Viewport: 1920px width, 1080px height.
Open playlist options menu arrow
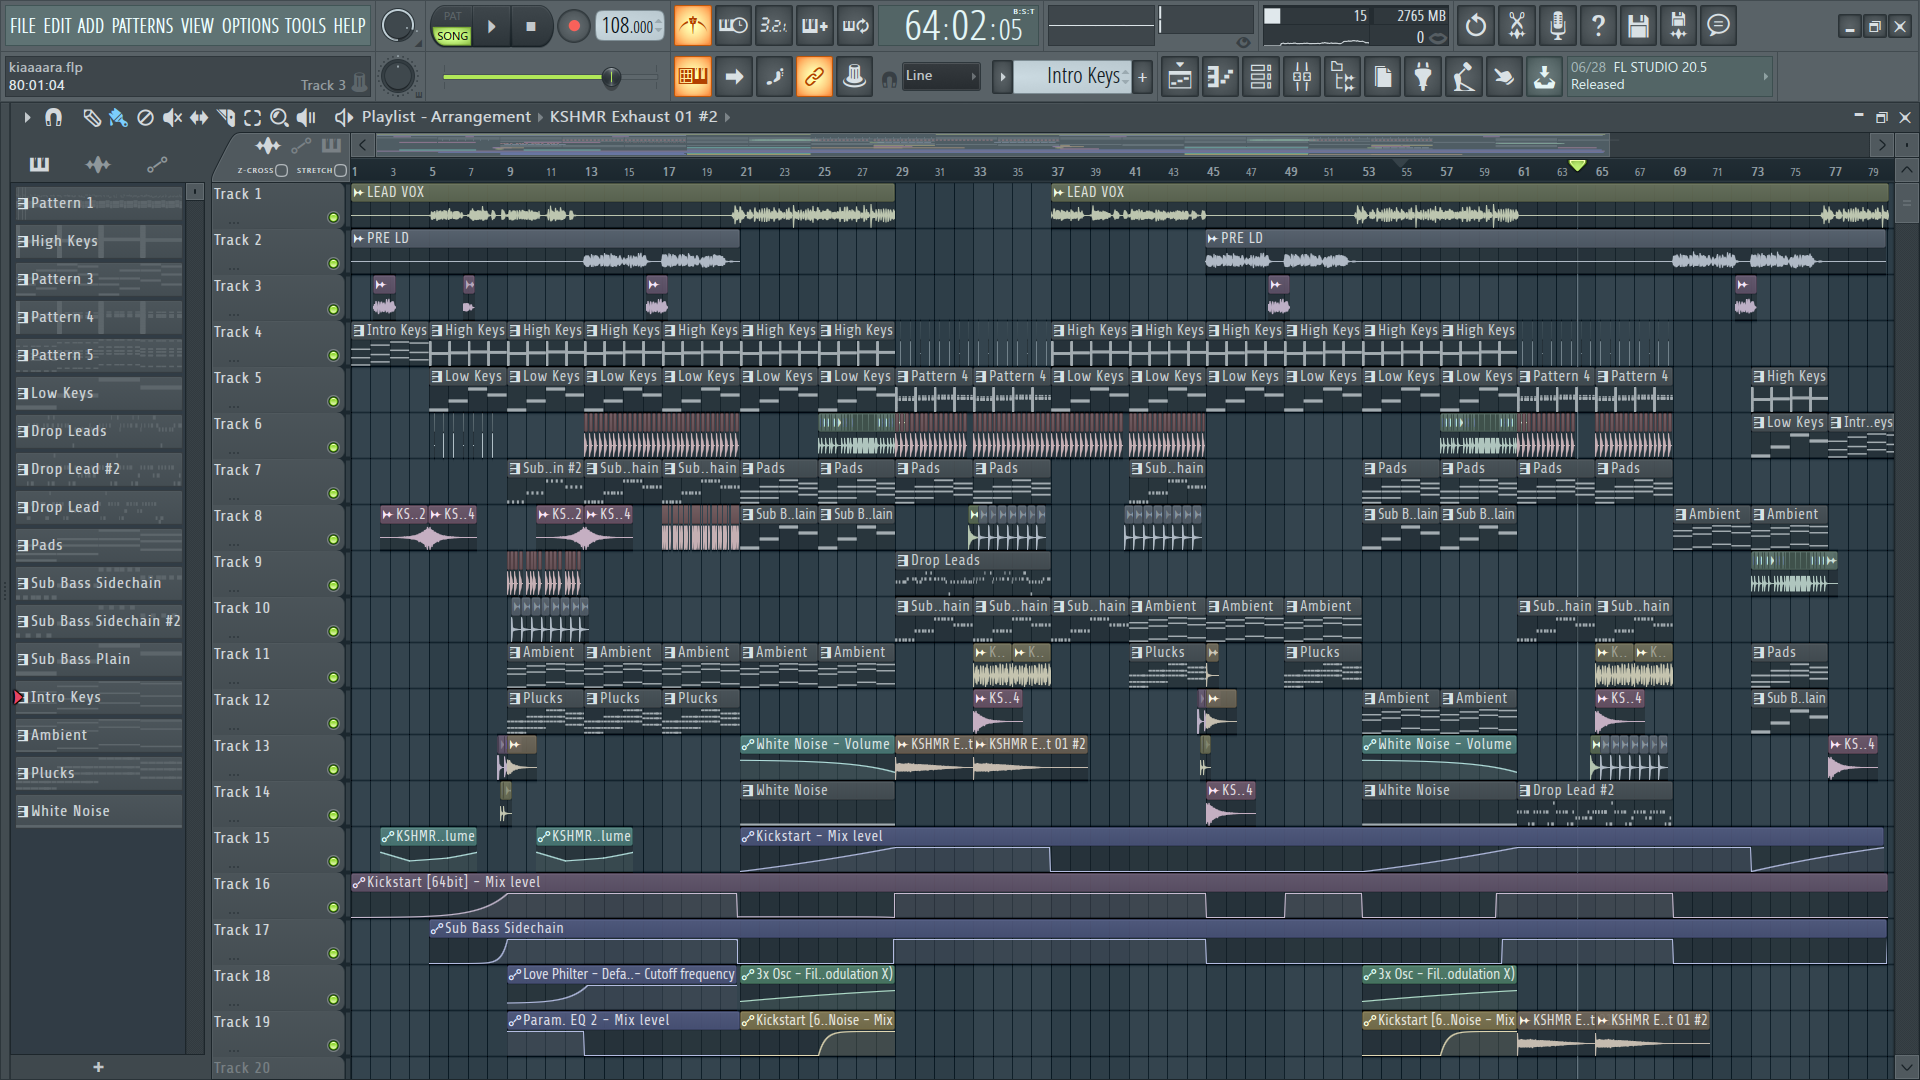click(x=27, y=118)
